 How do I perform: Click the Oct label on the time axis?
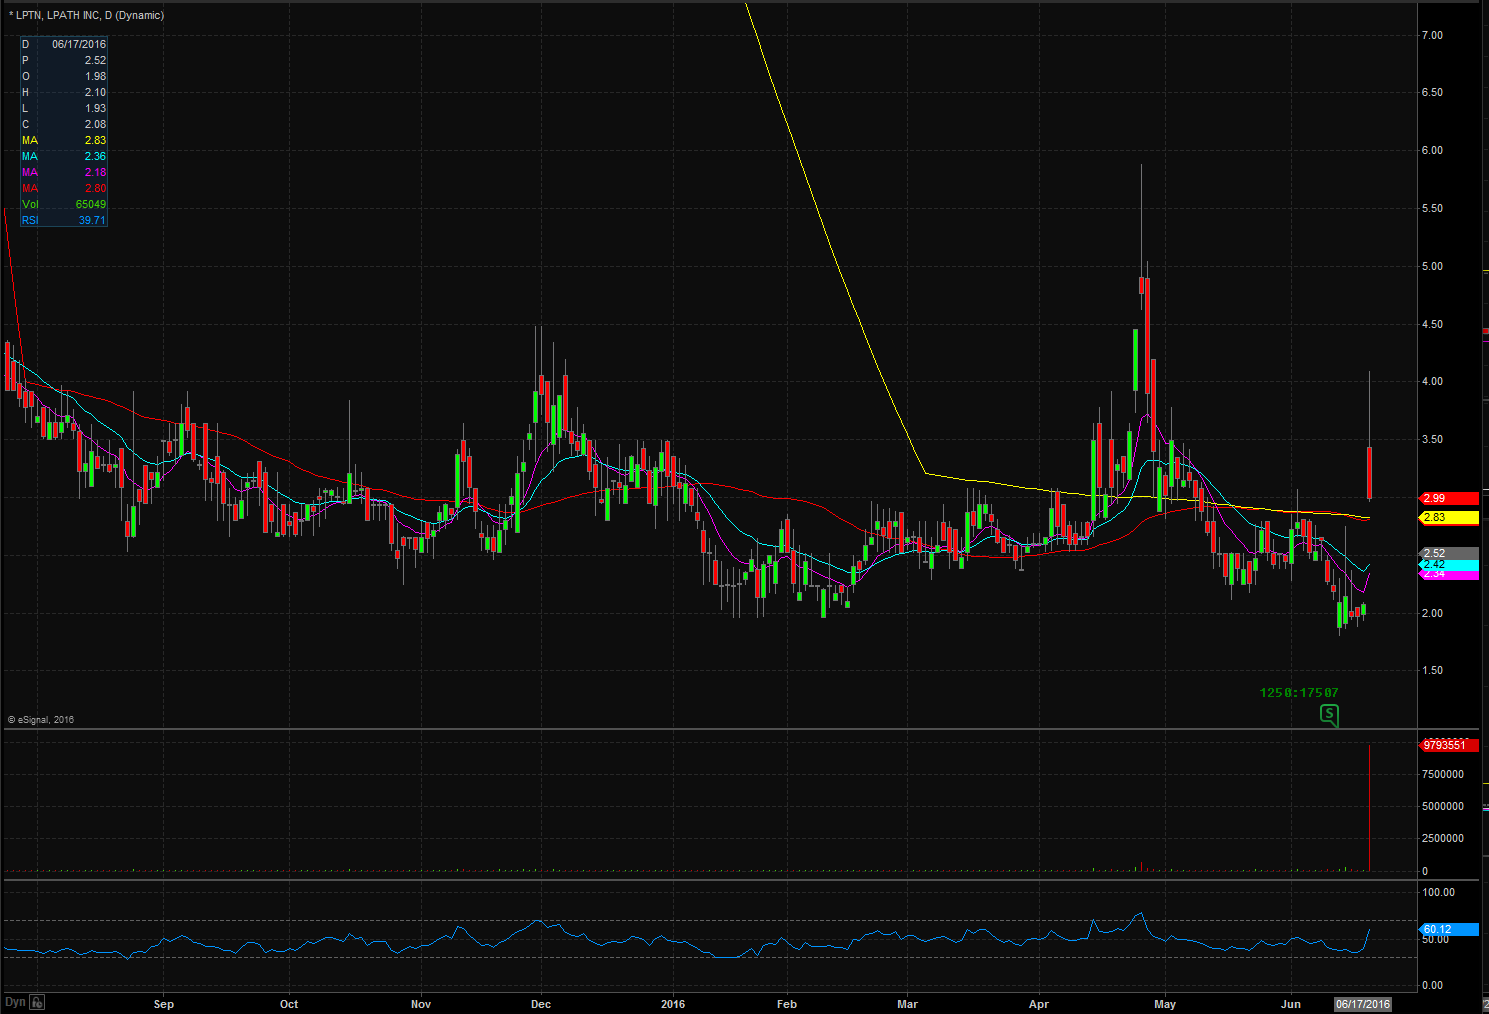[x=289, y=1004]
